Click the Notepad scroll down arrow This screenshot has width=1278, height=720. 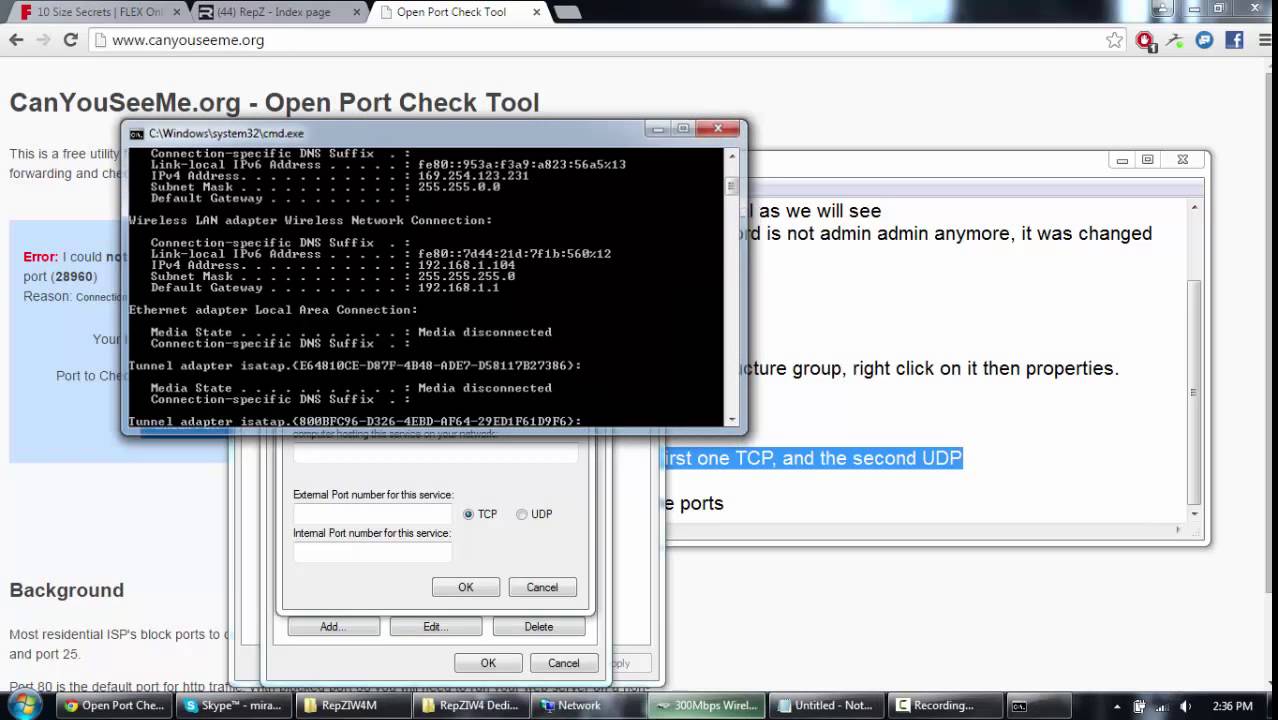click(1193, 514)
